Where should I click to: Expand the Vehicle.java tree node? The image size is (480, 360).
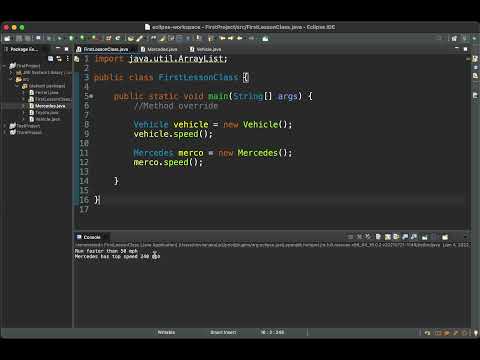(x=23, y=119)
